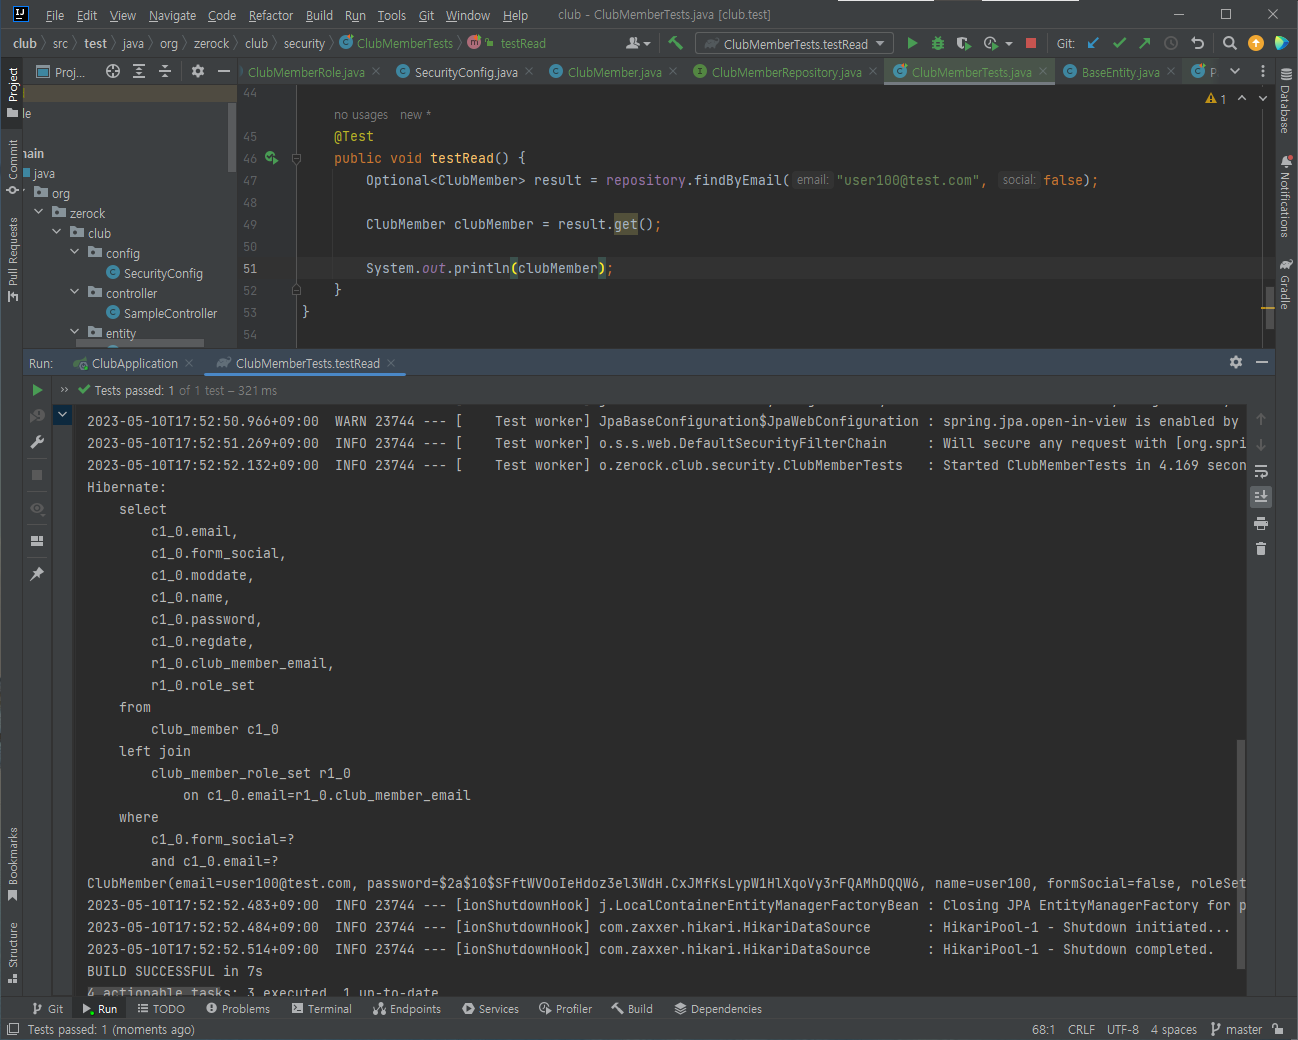The image size is (1298, 1040).
Task: Open Run panel settings gear
Action: click(x=1236, y=362)
